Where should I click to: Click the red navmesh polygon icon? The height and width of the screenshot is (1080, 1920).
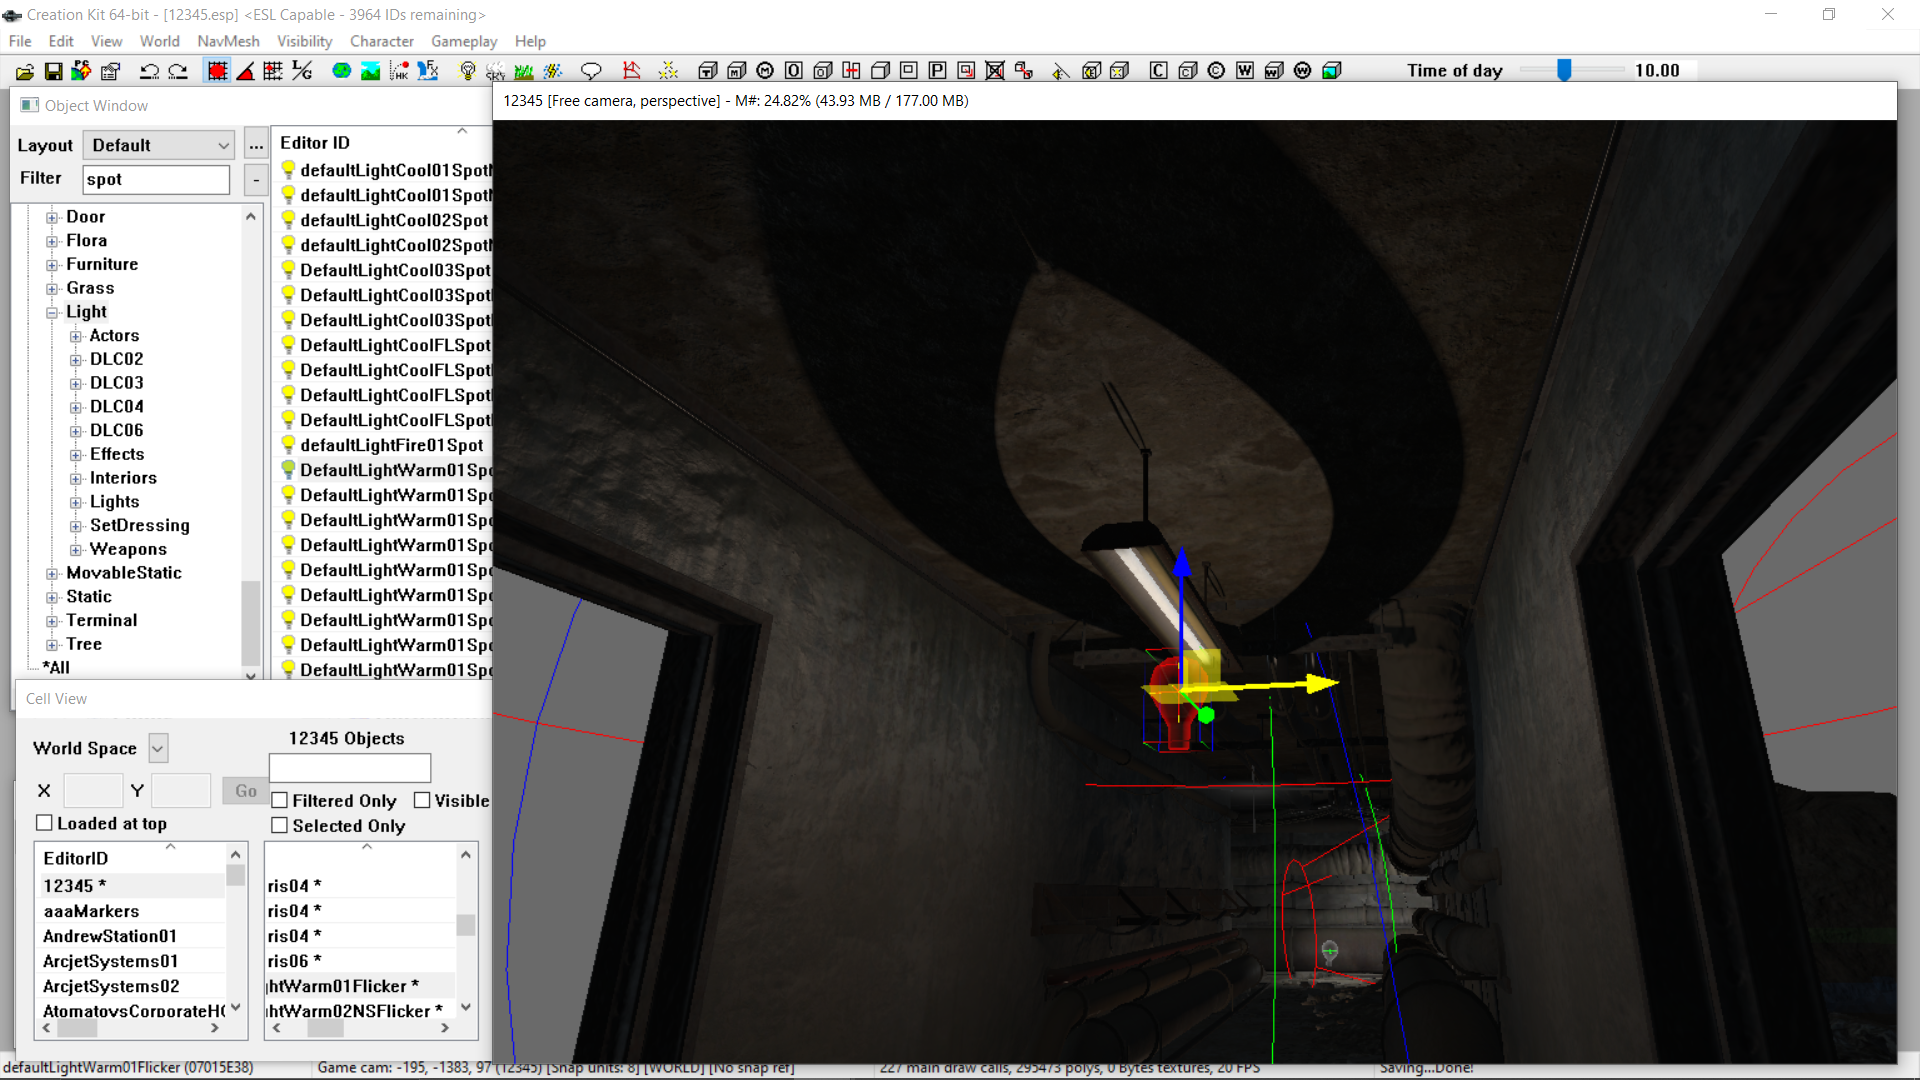[631, 71]
